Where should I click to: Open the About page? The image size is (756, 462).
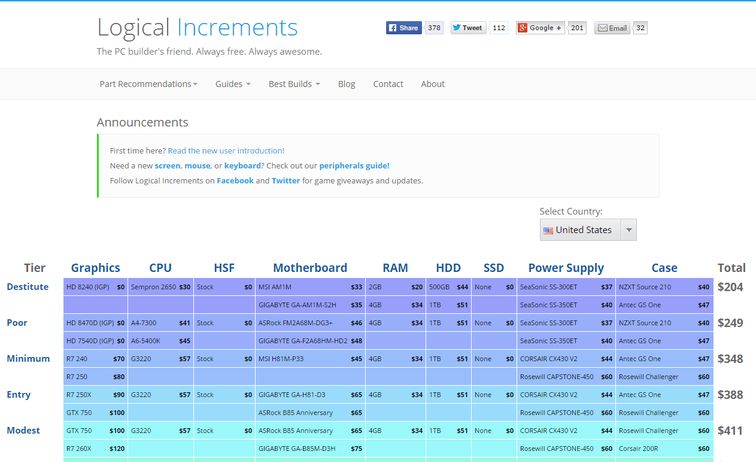[432, 84]
